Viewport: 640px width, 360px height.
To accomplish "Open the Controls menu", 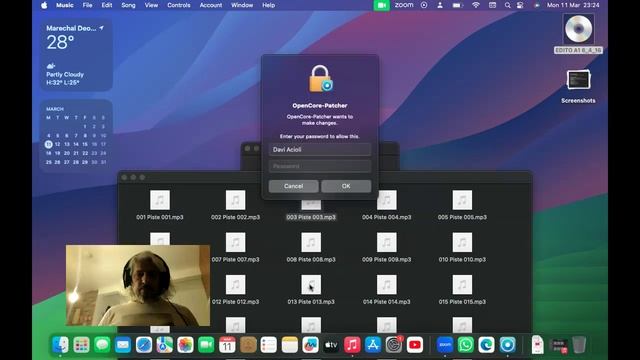I will coord(179,5).
